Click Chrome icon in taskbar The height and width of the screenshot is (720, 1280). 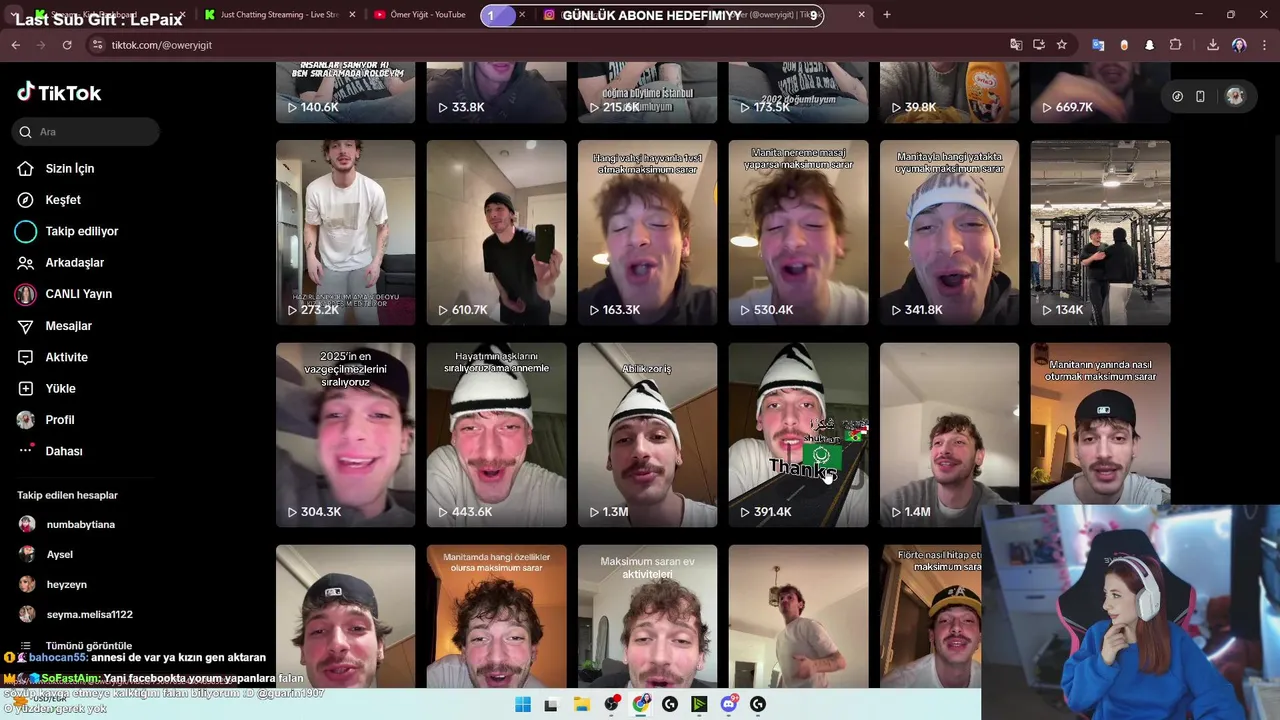tap(641, 704)
